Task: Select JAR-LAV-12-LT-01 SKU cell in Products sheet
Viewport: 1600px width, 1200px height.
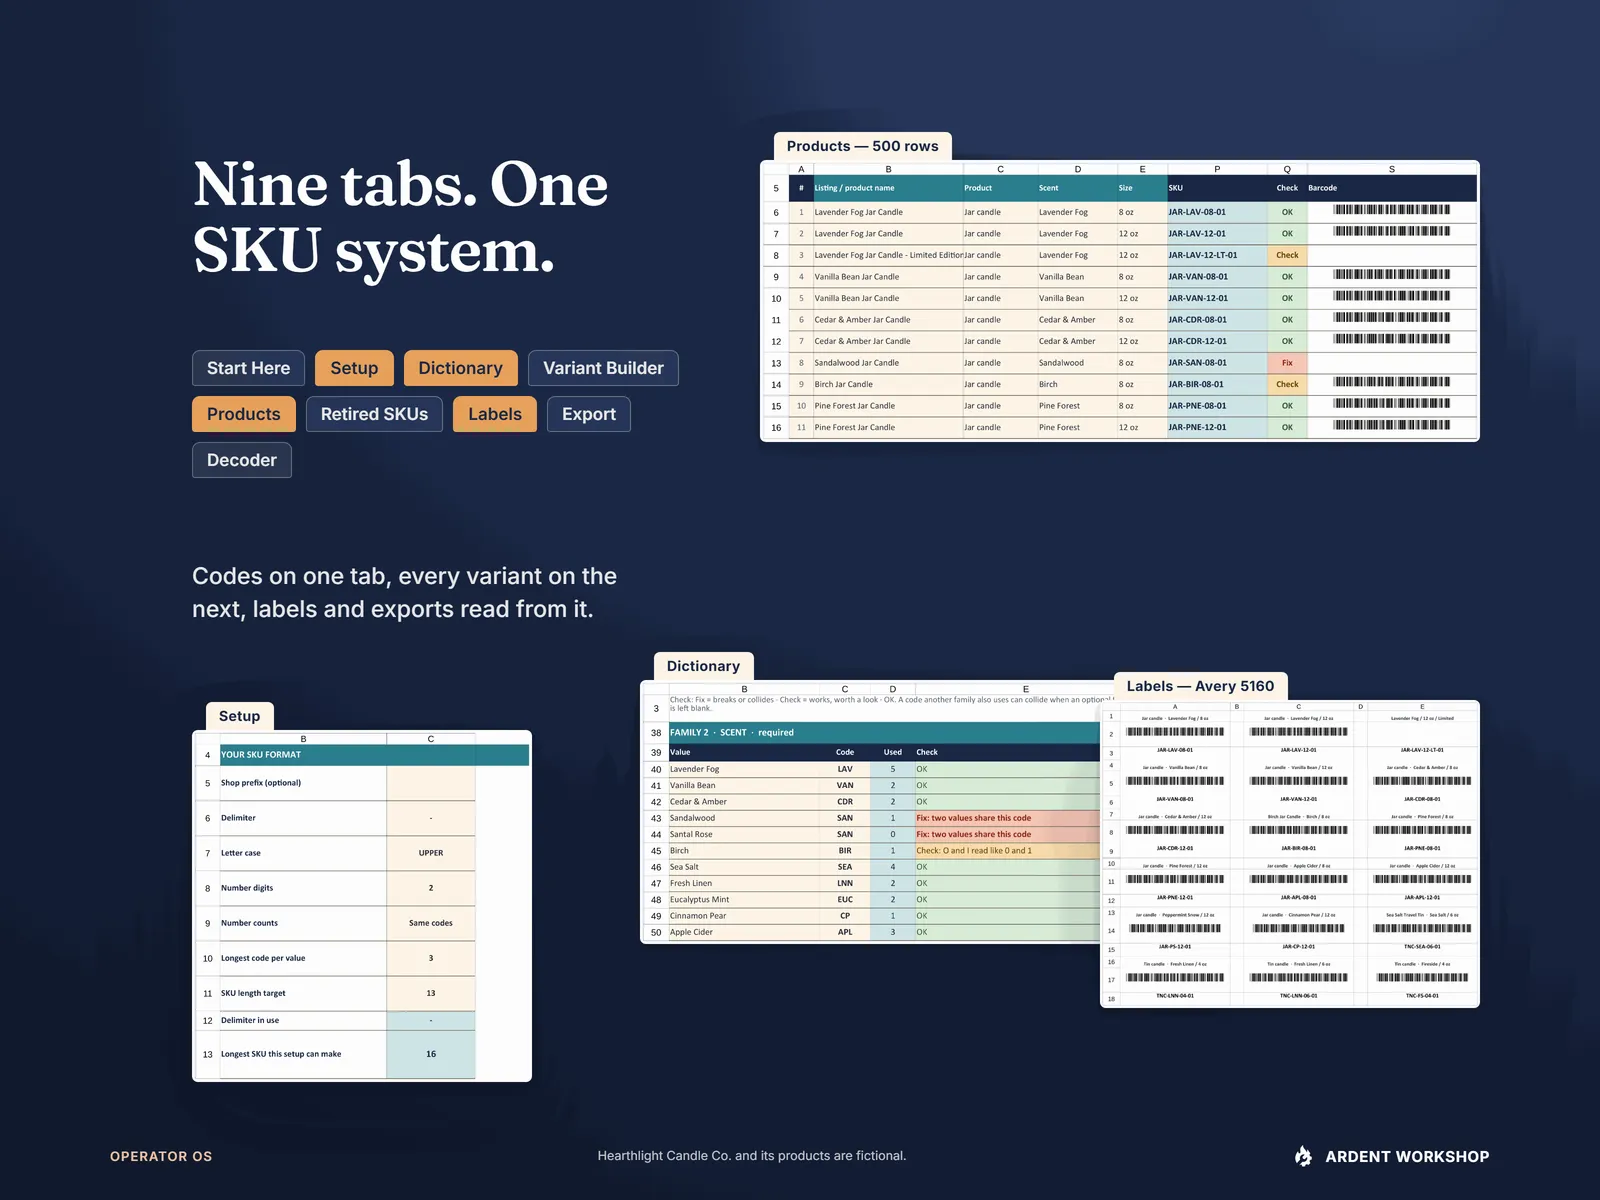Action: pos(1217,255)
